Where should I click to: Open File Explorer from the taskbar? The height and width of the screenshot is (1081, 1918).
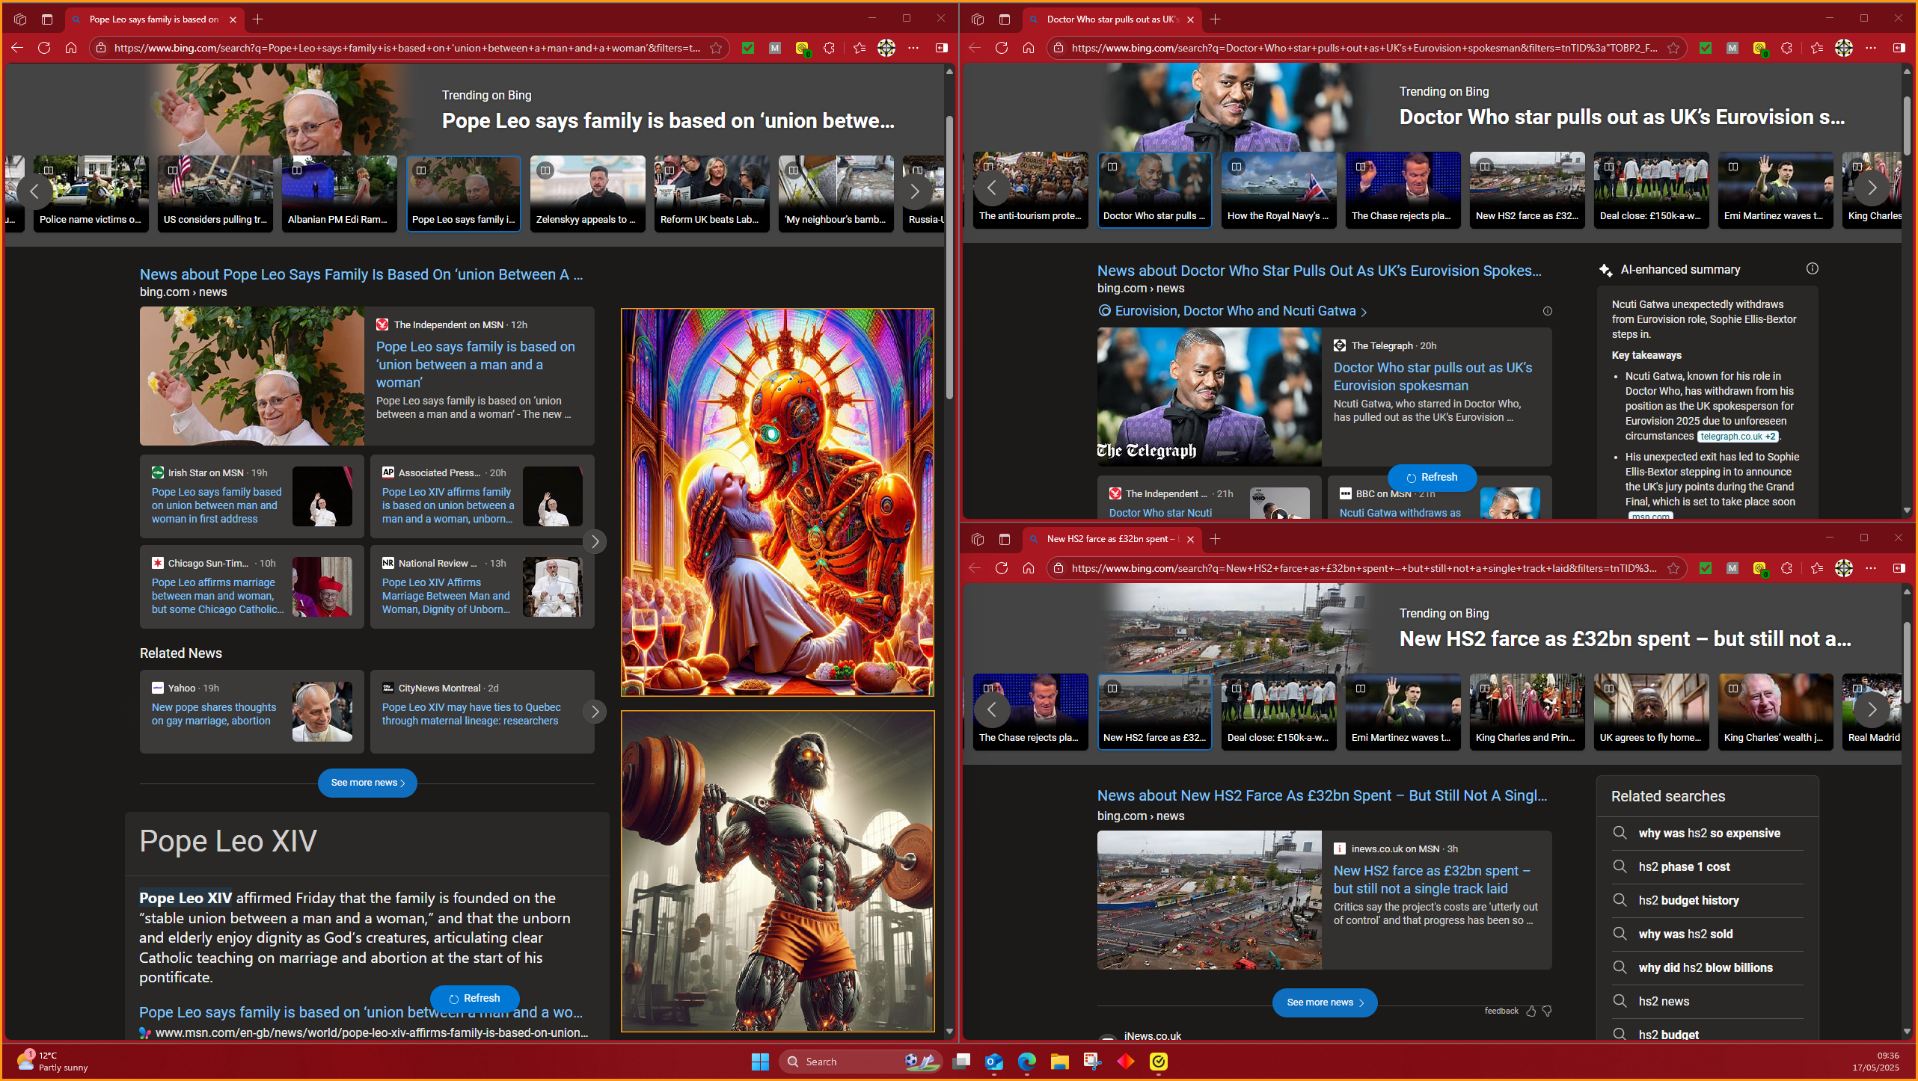[x=1060, y=1061]
